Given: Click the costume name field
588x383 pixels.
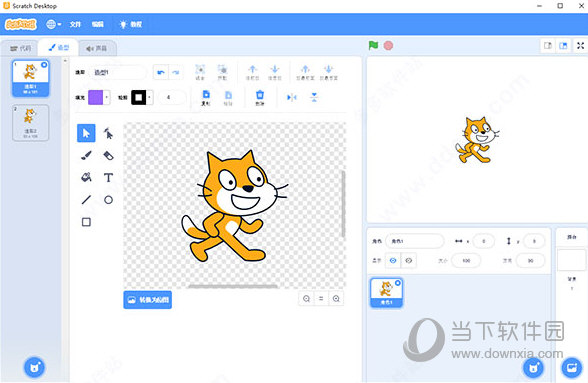Looking at the screenshot, I should pyautogui.click(x=118, y=72).
